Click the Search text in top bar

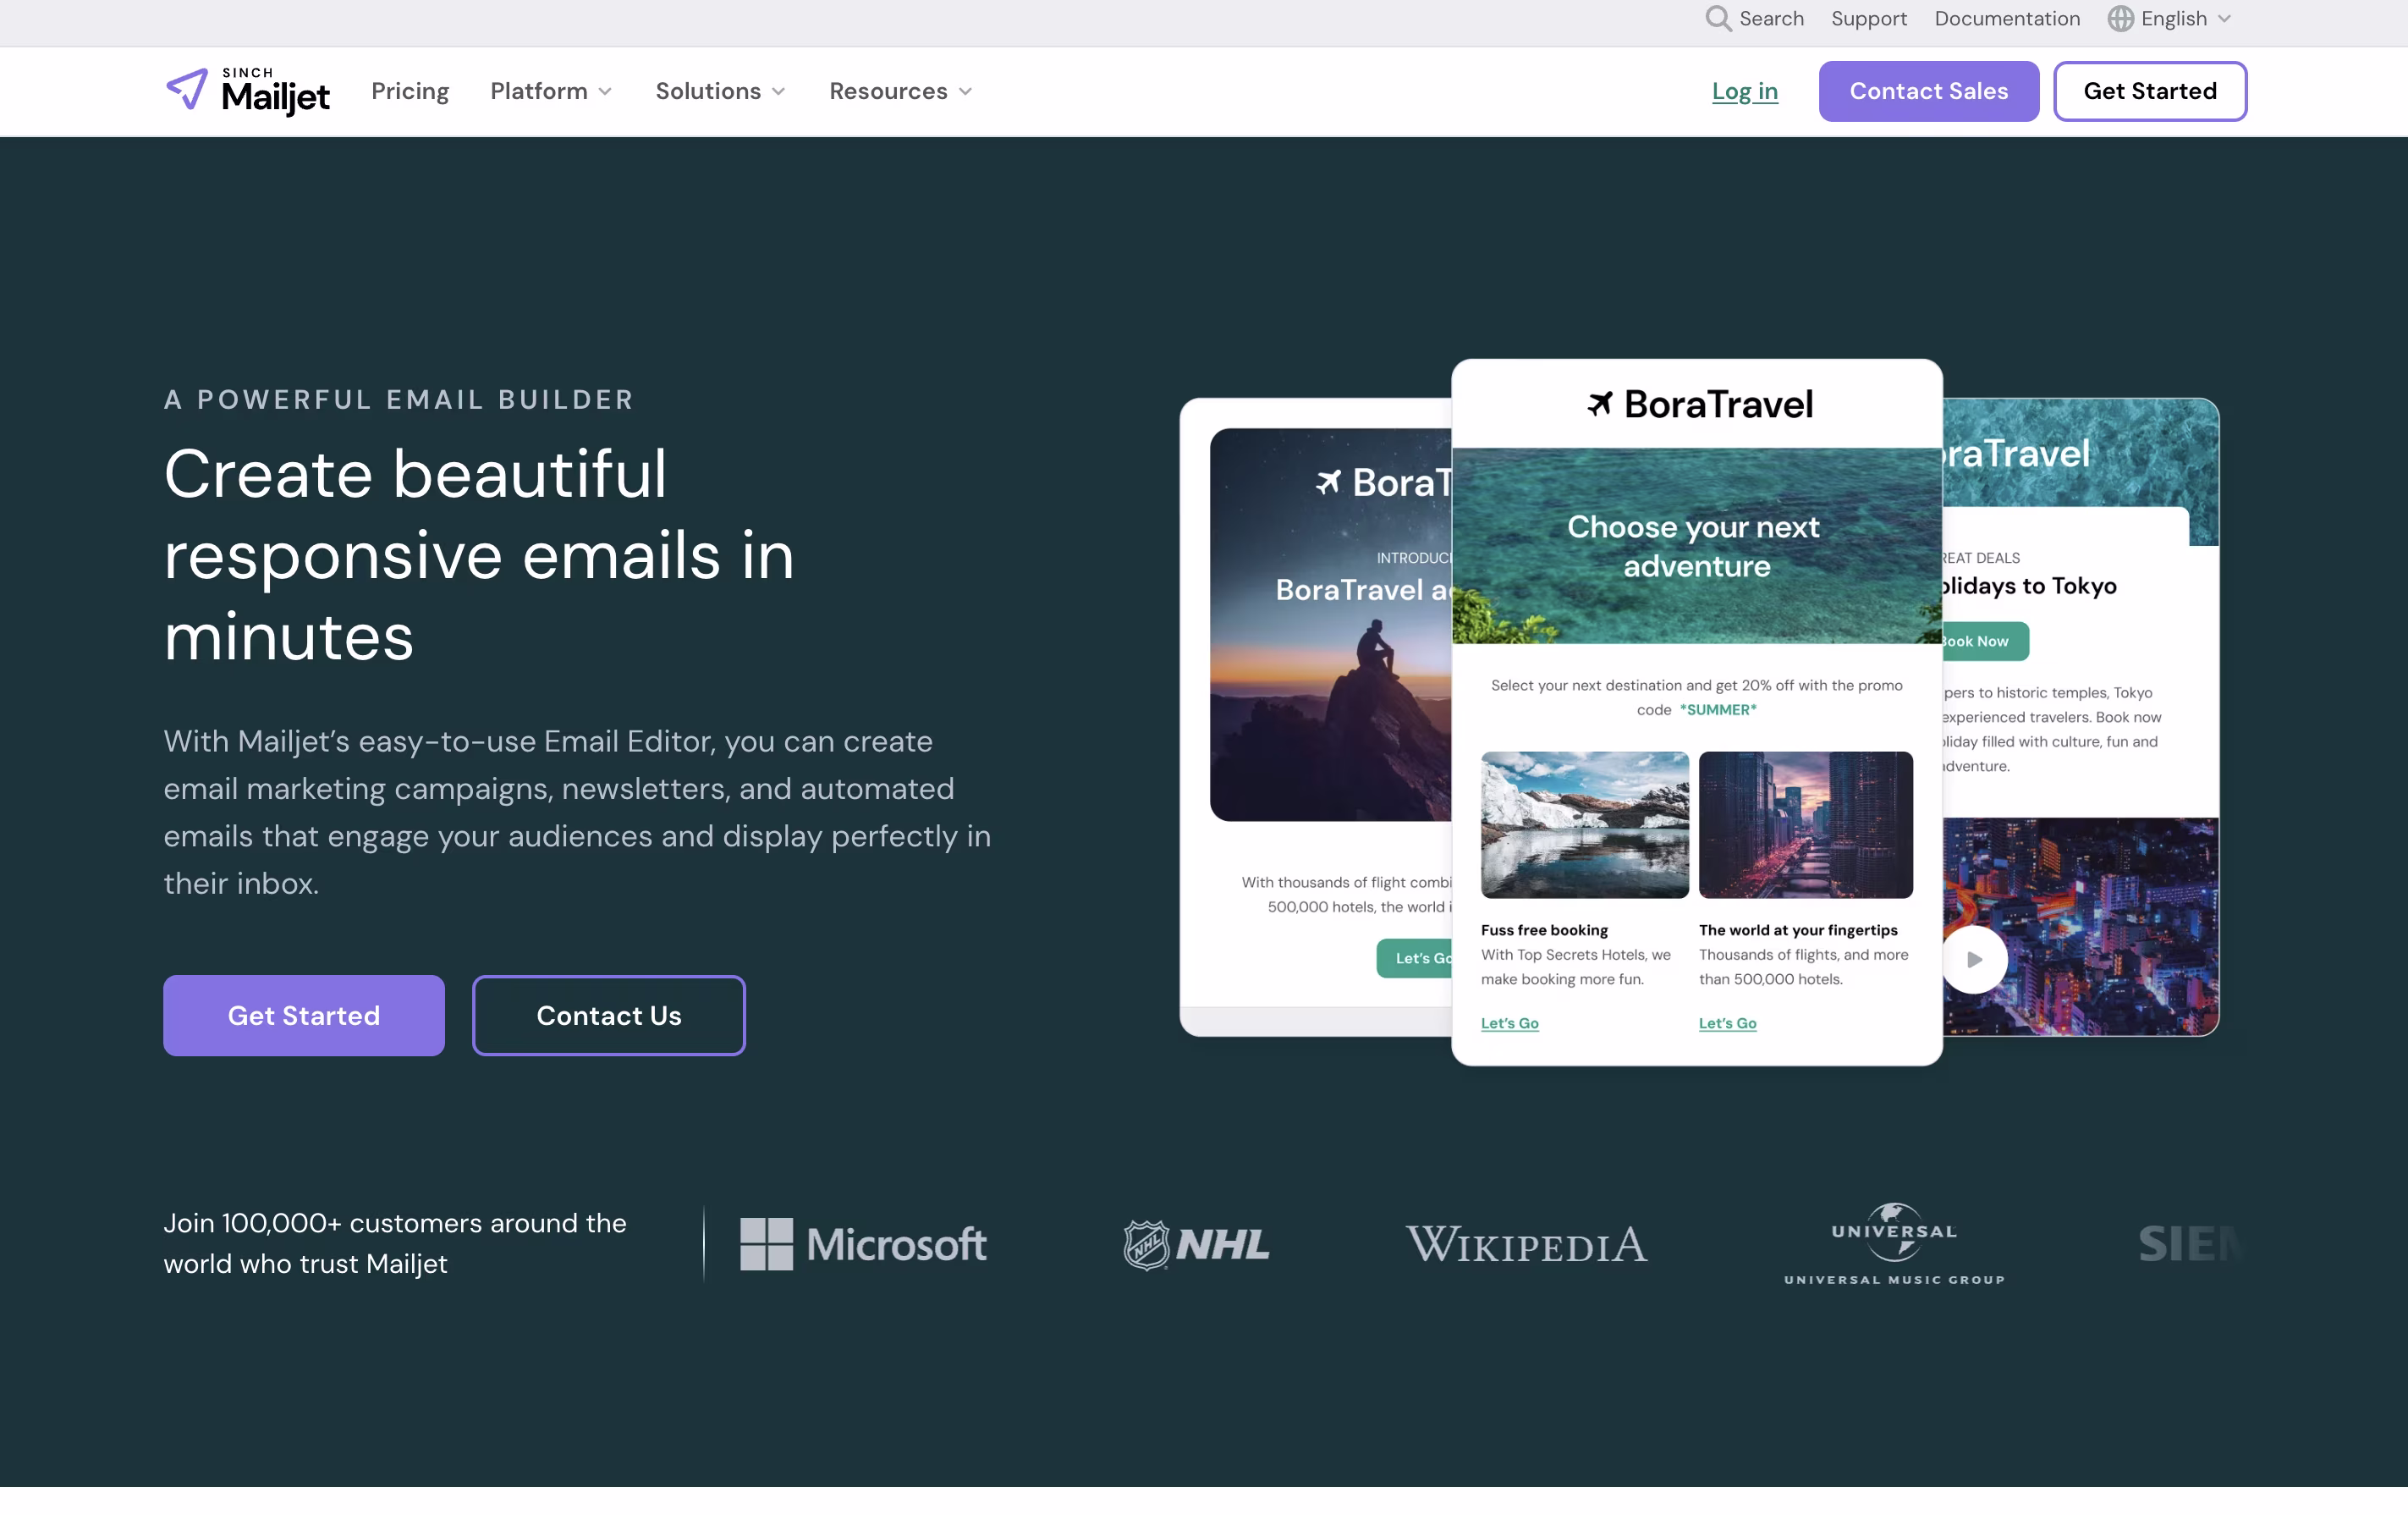click(1771, 19)
